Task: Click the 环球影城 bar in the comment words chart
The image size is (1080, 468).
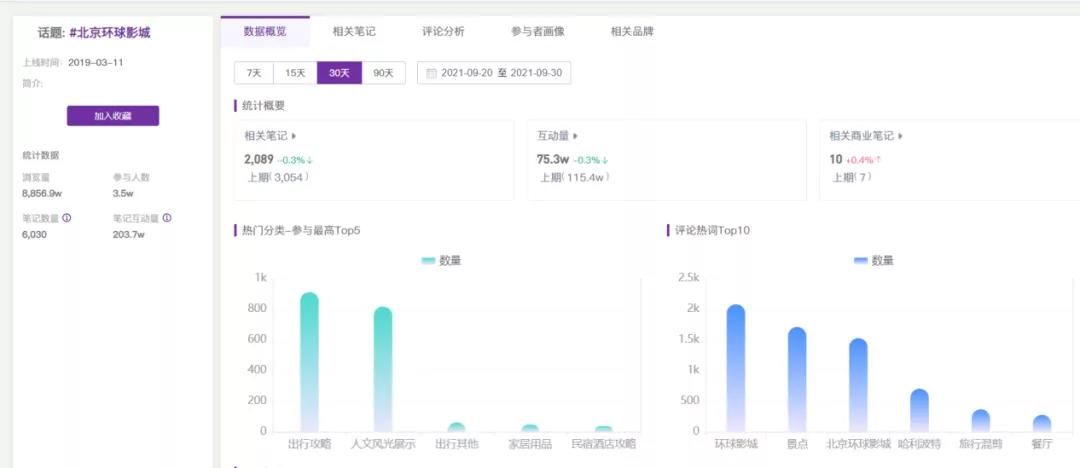Action: coord(736,369)
